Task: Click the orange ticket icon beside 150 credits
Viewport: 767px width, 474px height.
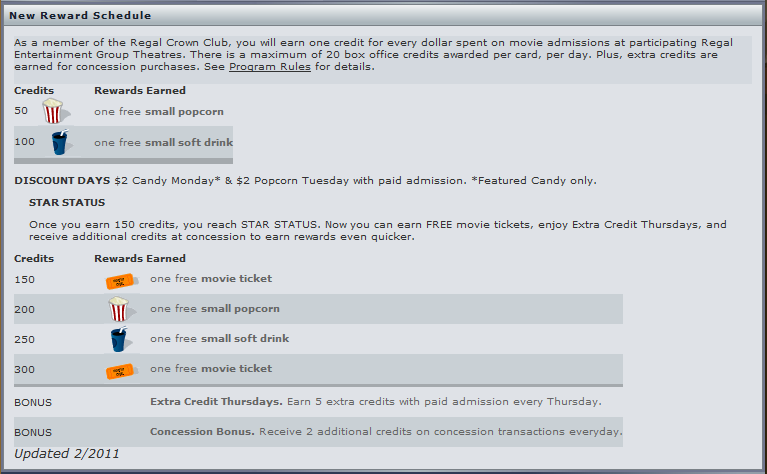Action: (x=121, y=281)
